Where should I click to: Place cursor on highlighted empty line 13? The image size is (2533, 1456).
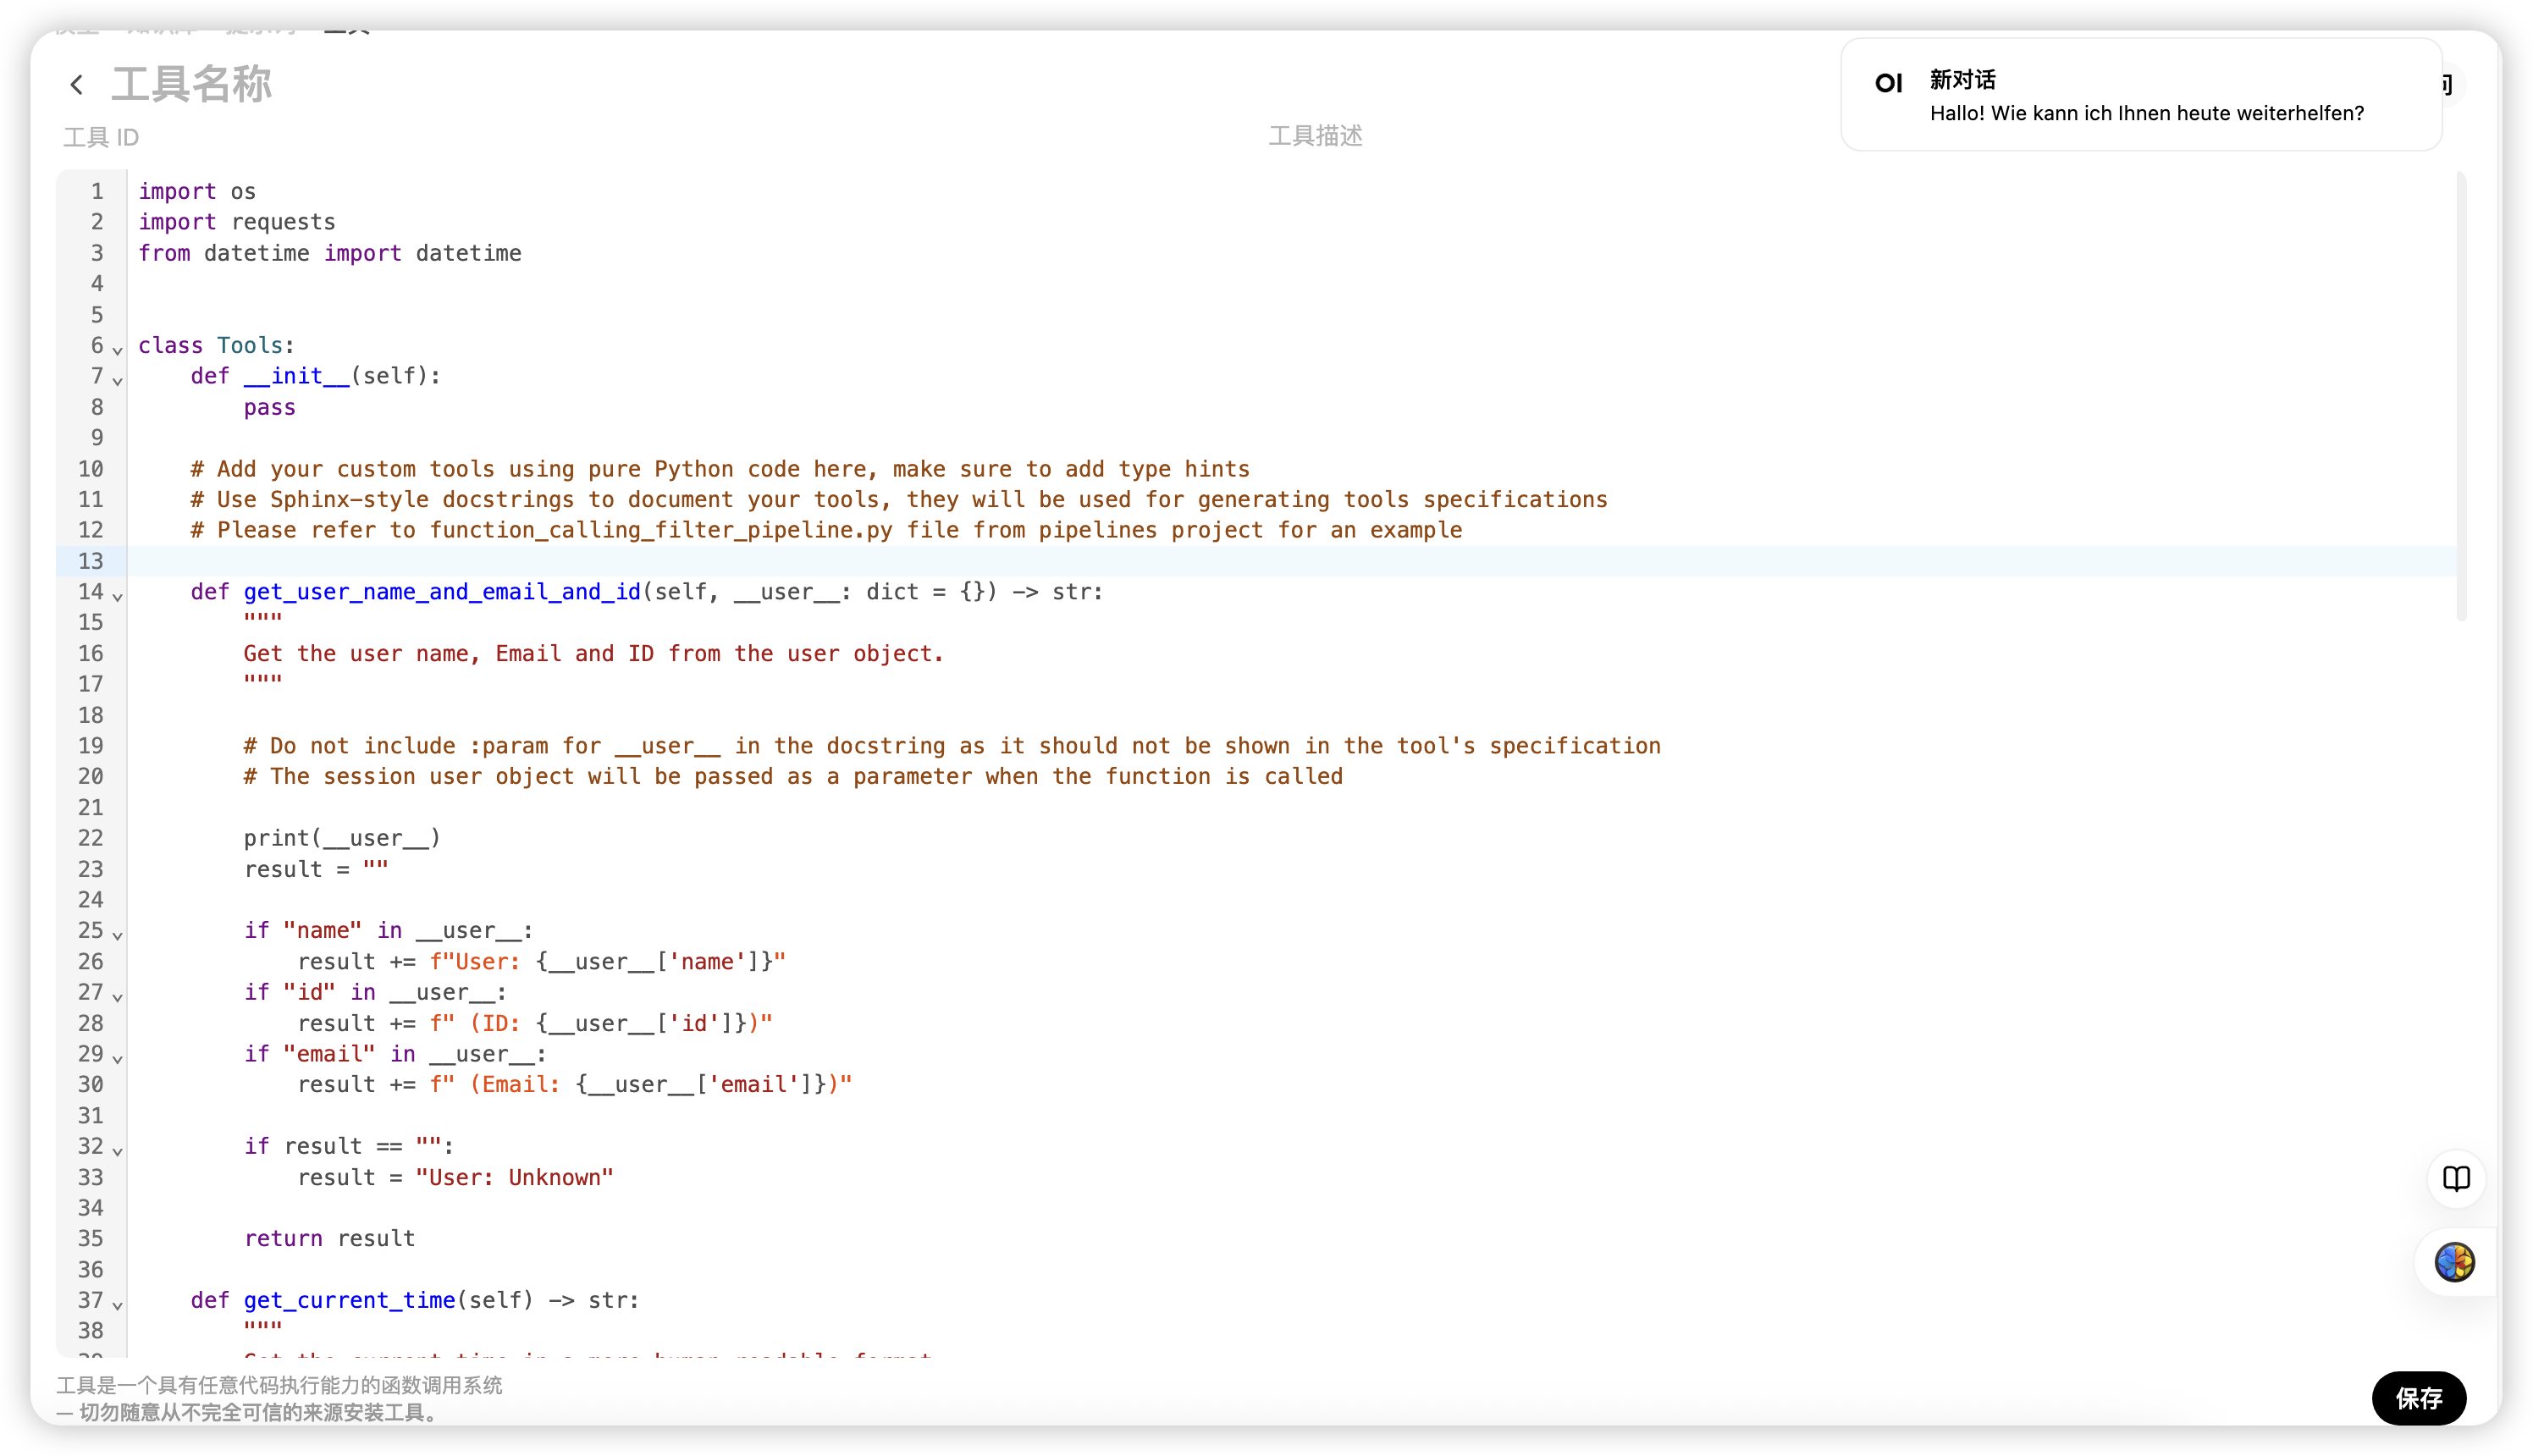[800, 561]
